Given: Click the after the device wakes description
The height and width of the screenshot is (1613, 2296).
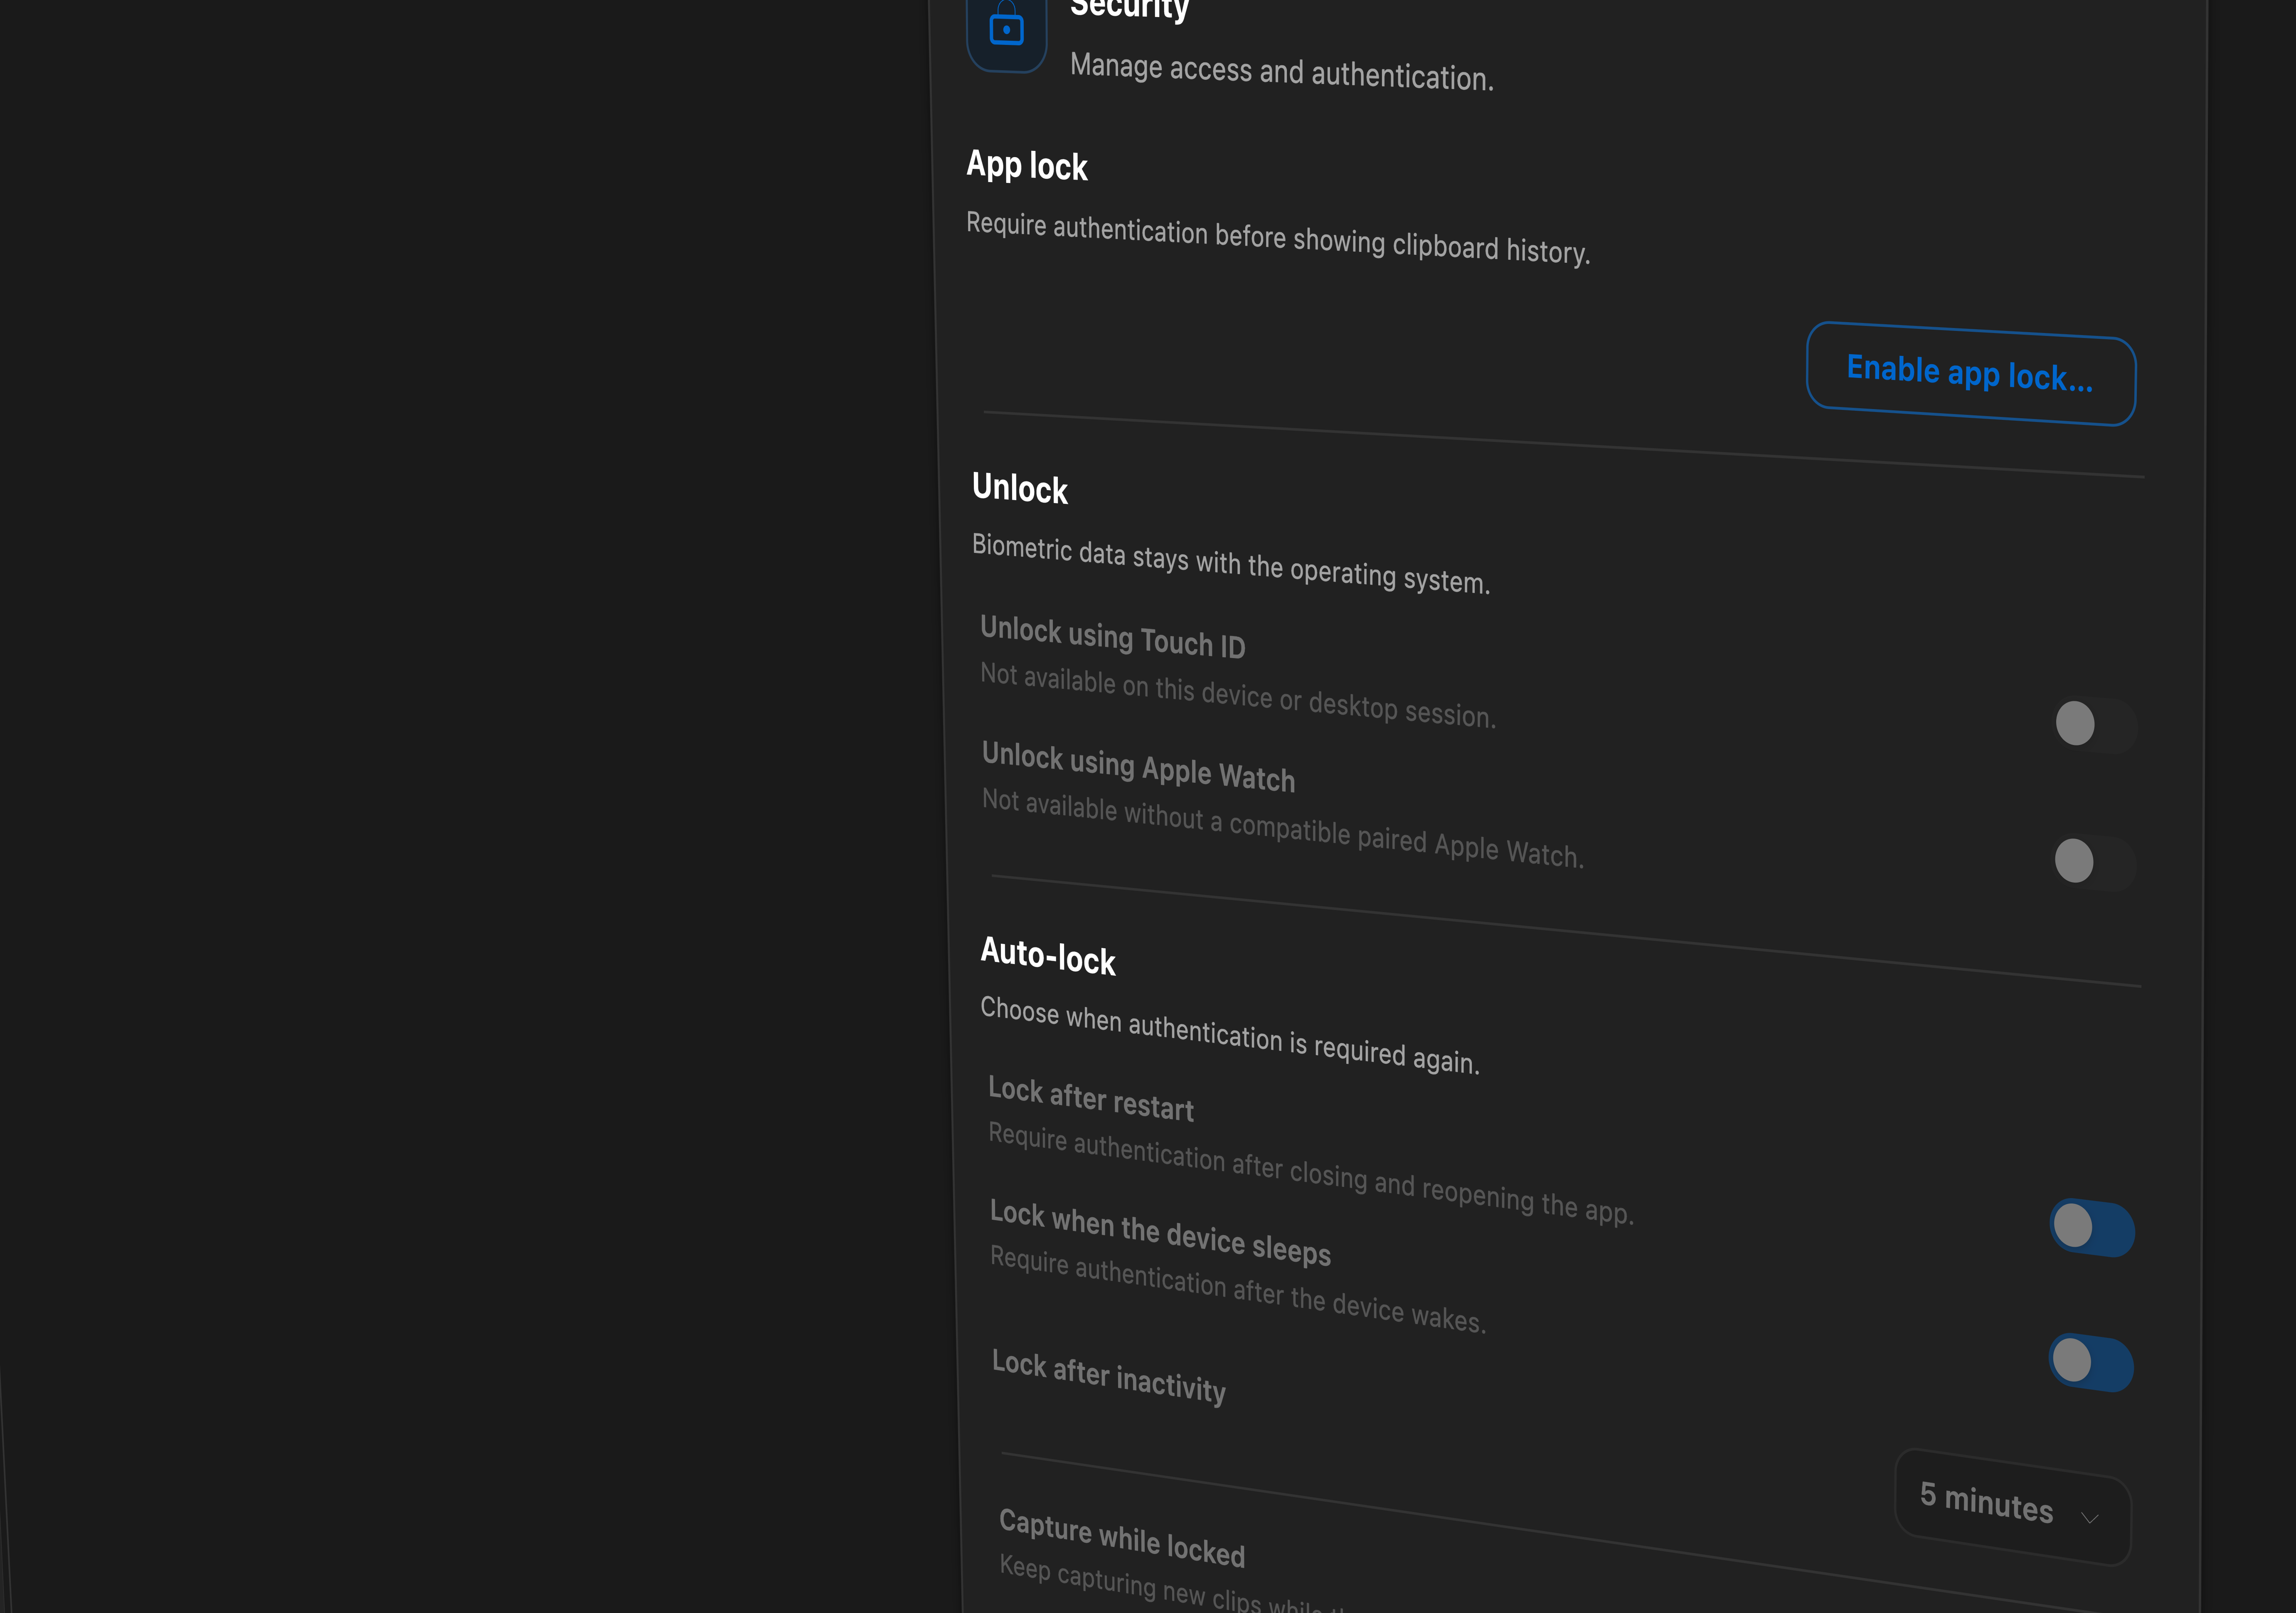Looking at the screenshot, I should [x=1238, y=1290].
